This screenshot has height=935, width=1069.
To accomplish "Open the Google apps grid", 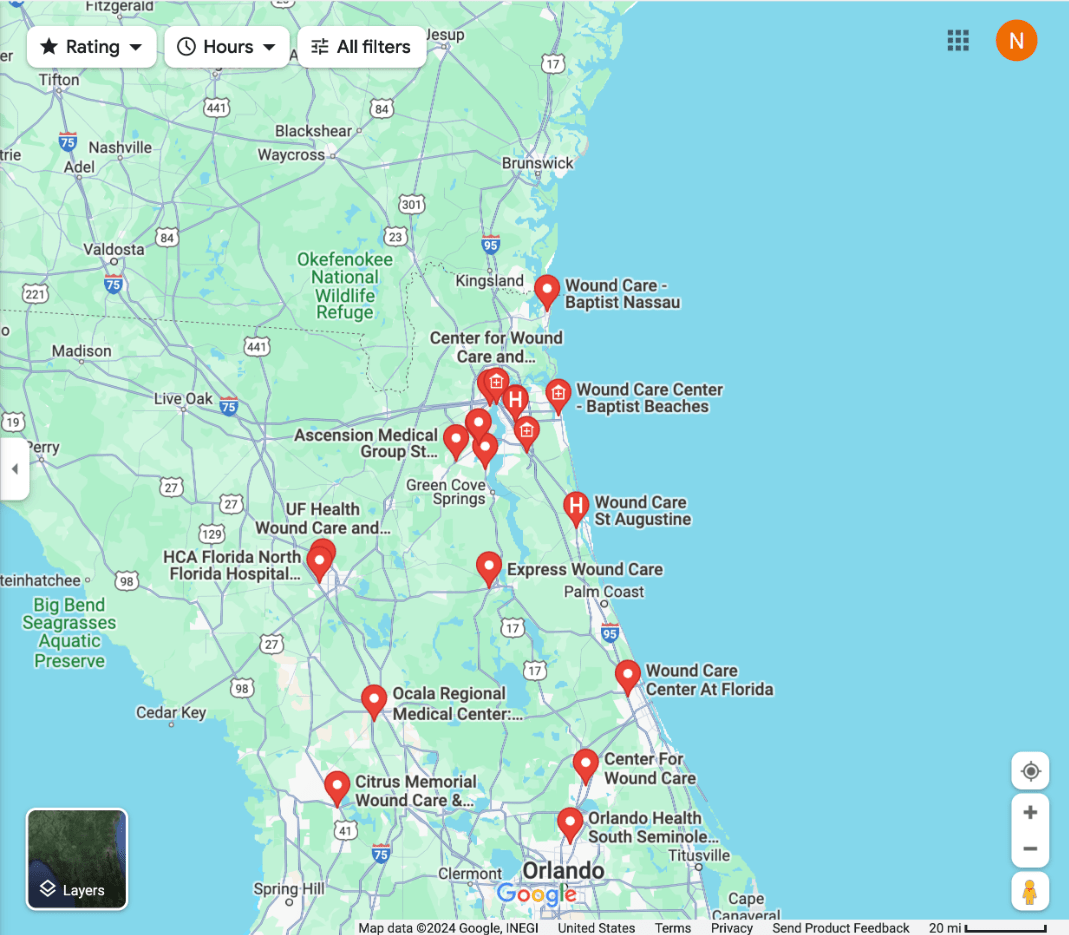I will click(x=958, y=41).
